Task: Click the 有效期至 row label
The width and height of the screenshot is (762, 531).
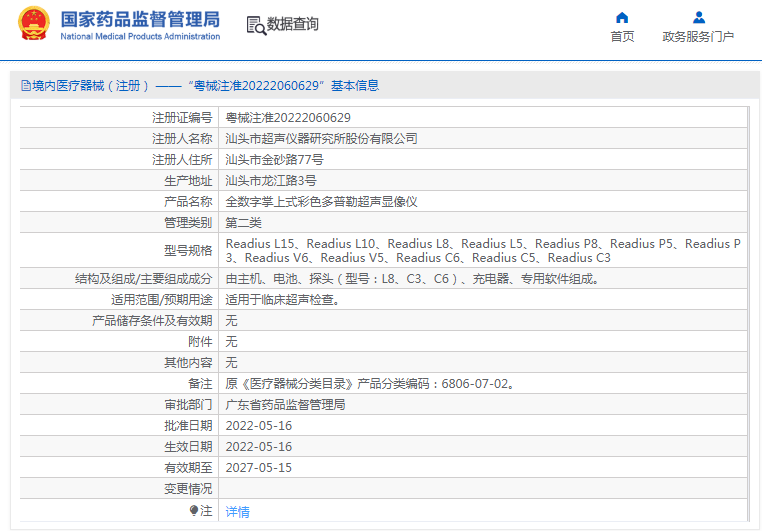Action: click(x=188, y=467)
